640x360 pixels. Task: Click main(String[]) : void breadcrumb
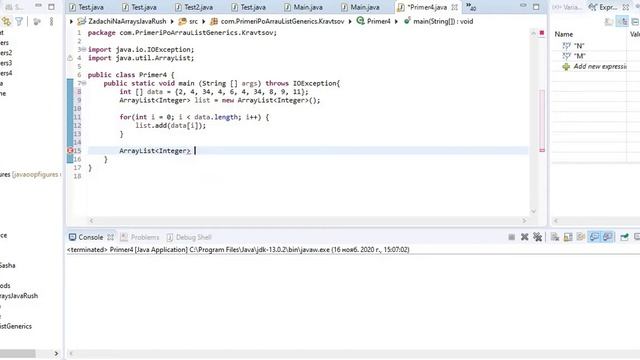438,21
